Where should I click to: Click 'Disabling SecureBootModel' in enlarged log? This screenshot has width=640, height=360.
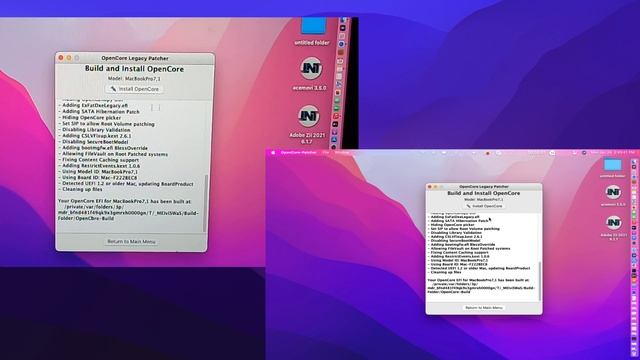[x=93, y=142]
